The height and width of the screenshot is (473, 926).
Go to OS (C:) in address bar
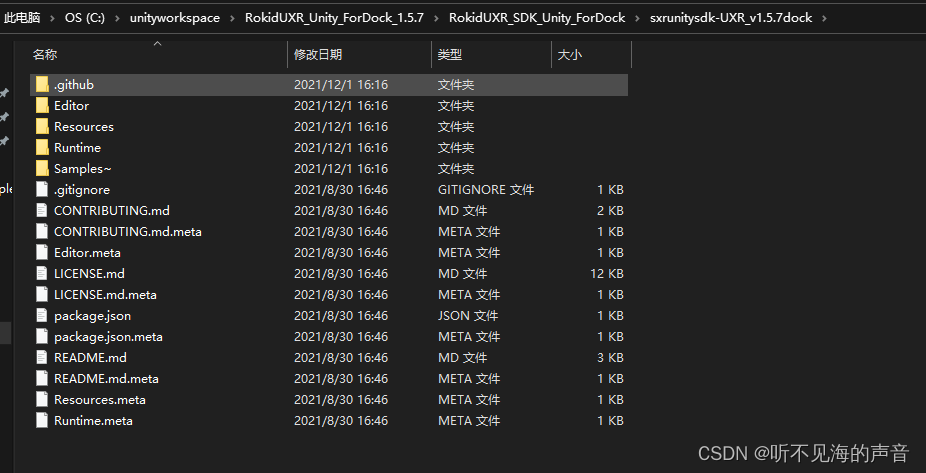point(85,18)
